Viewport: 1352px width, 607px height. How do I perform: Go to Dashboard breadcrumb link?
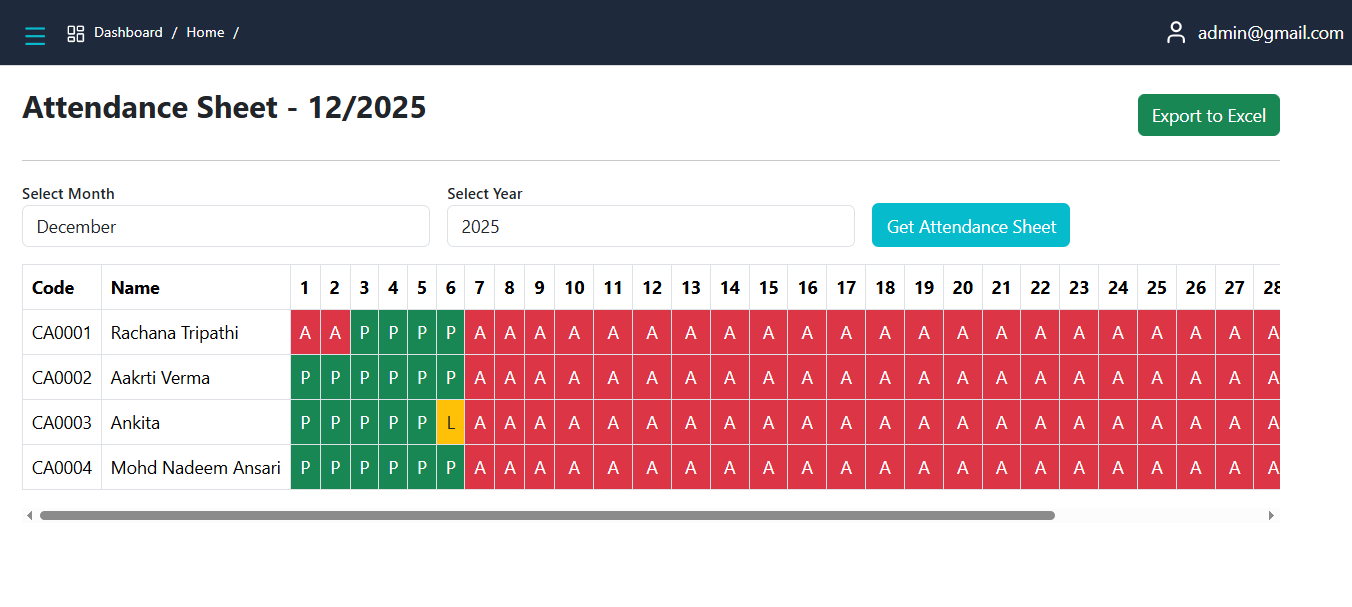128,33
